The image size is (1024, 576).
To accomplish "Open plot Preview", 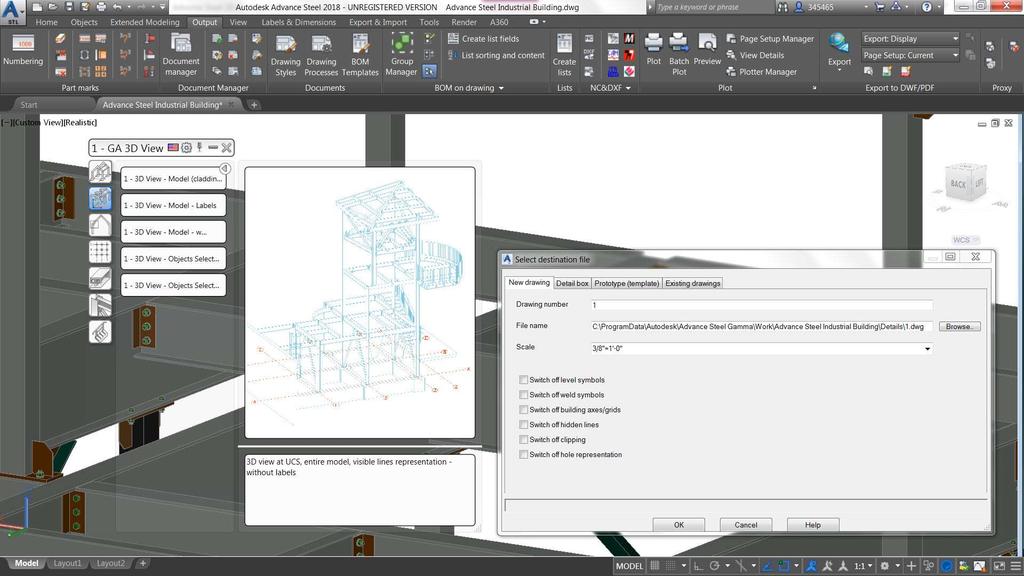I will [x=707, y=49].
